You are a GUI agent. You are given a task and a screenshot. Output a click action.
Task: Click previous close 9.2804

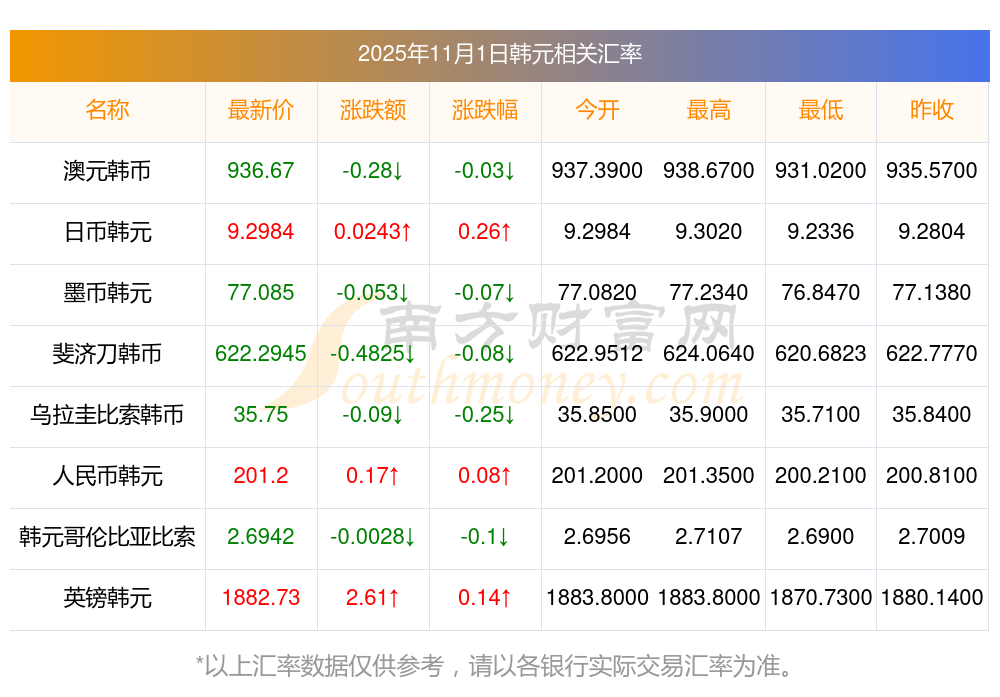coord(932,232)
